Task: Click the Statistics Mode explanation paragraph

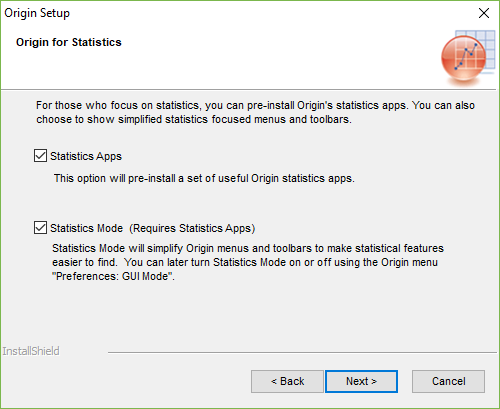Action: (248, 262)
